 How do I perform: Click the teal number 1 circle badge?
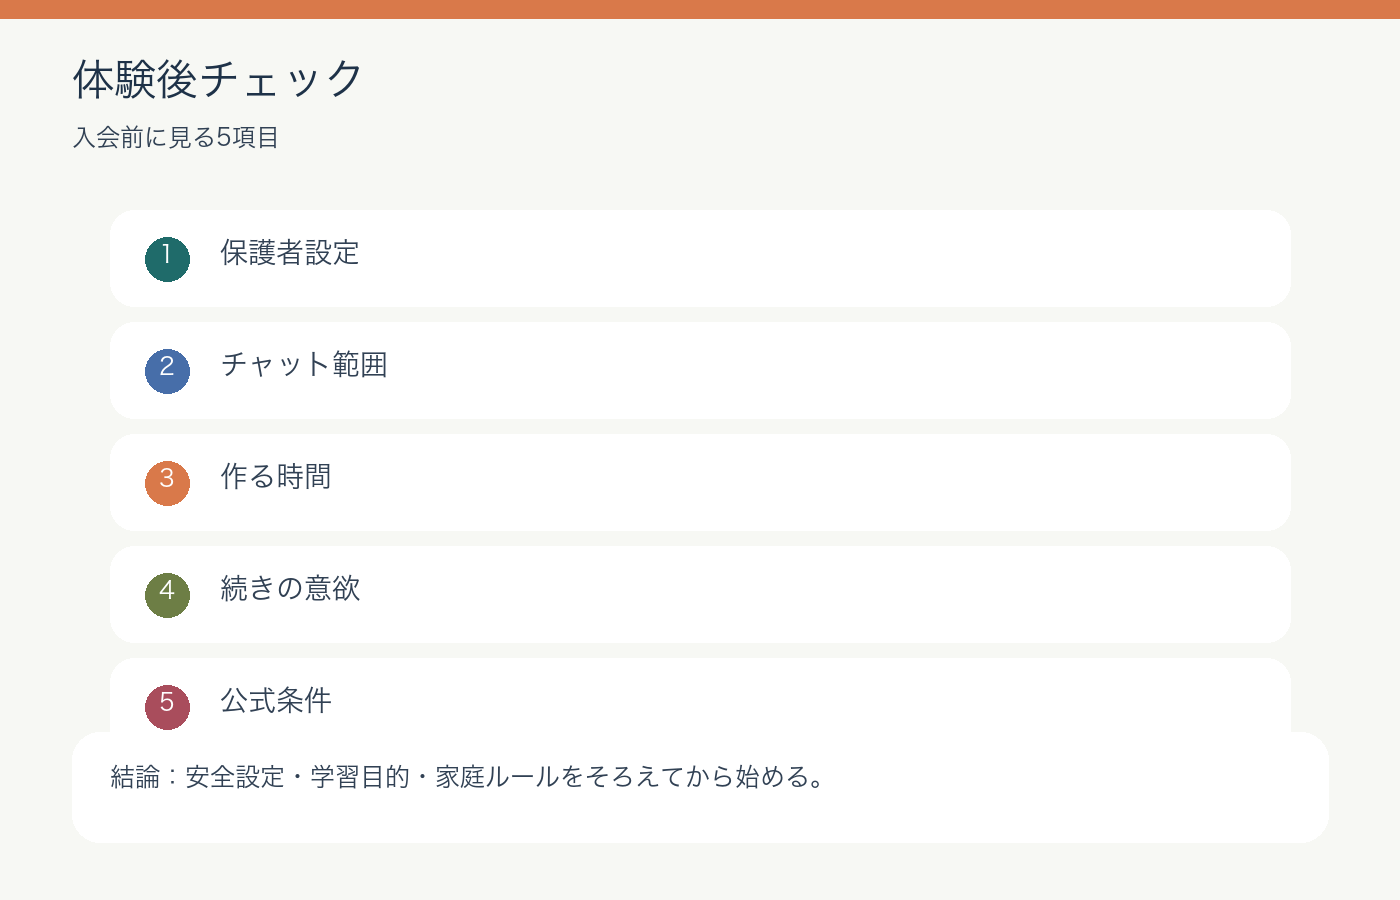click(167, 259)
